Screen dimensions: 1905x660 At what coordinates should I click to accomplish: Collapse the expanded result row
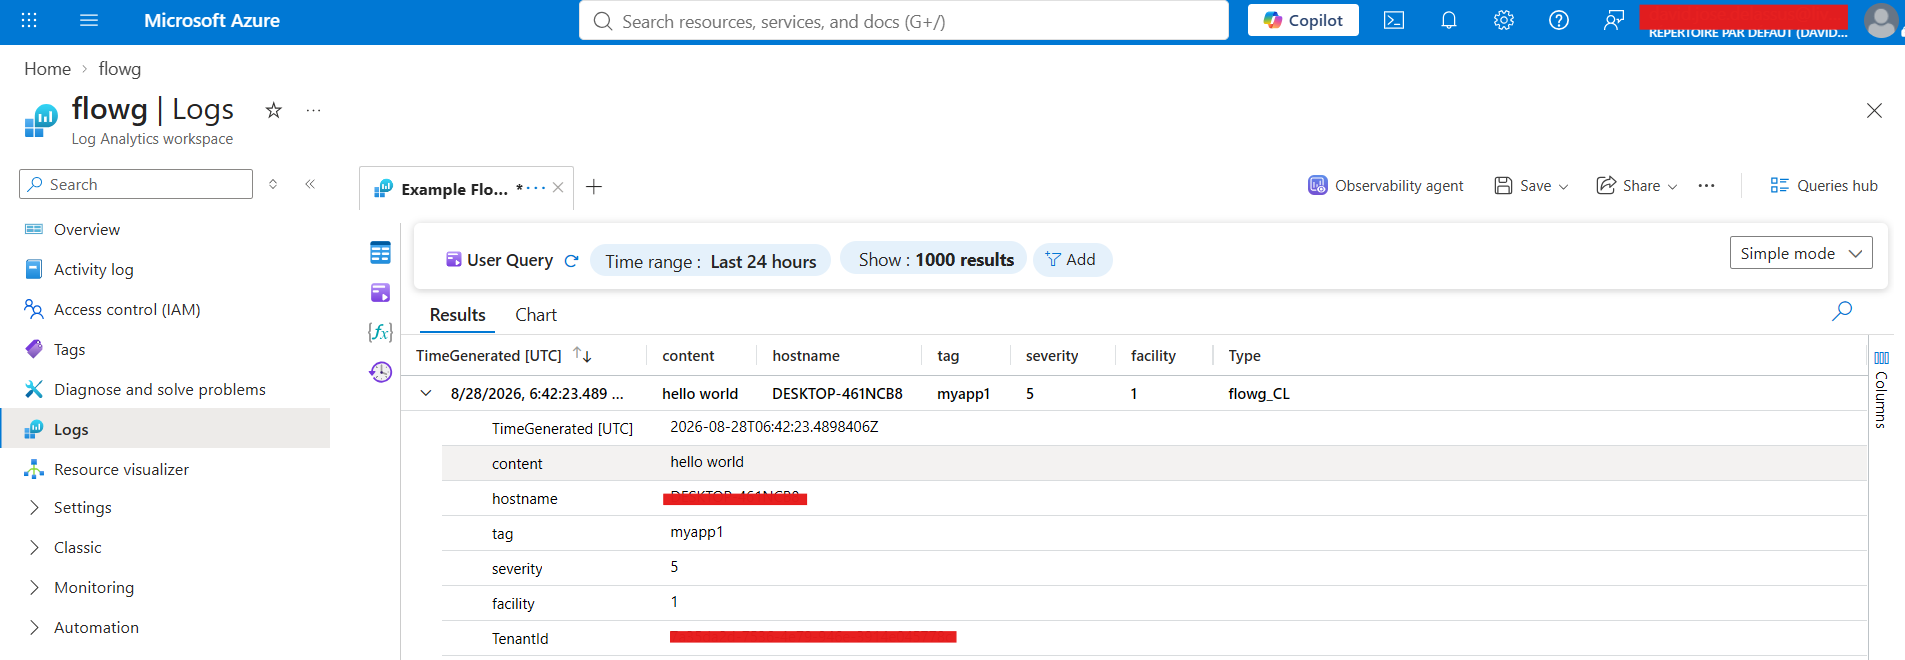coord(426,393)
